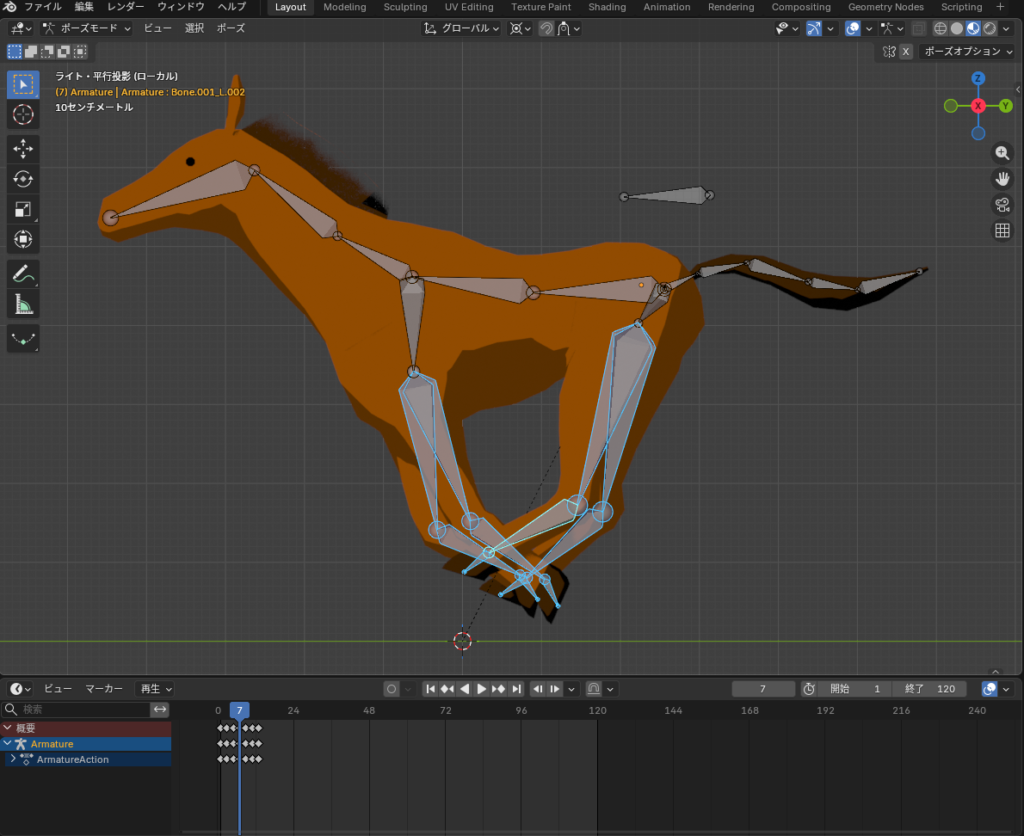The height and width of the screenshot is (836, 1024).
Task: Open the レンダー menu
Action: point(125,7)
